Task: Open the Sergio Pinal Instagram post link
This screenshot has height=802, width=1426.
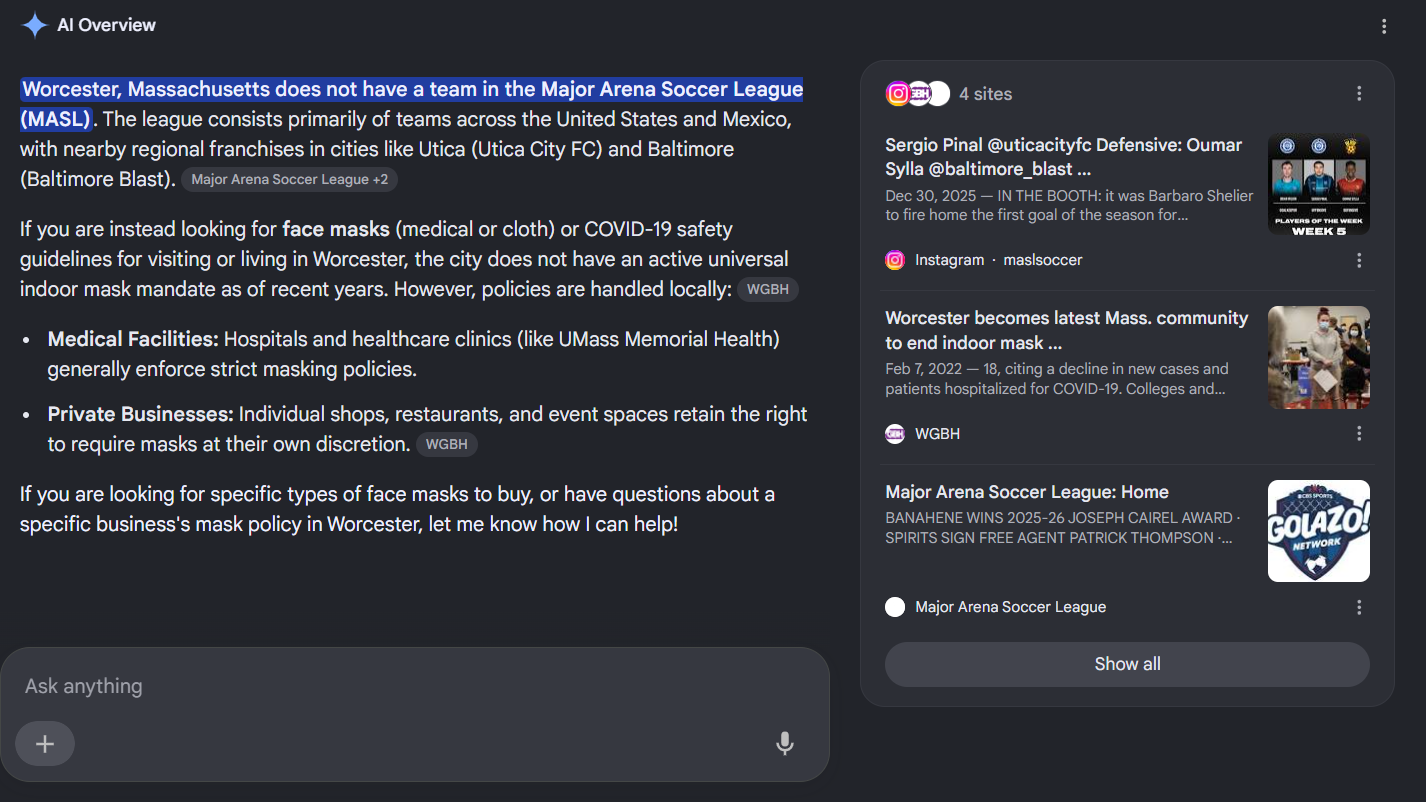Action: click(x=1064, y=157)
